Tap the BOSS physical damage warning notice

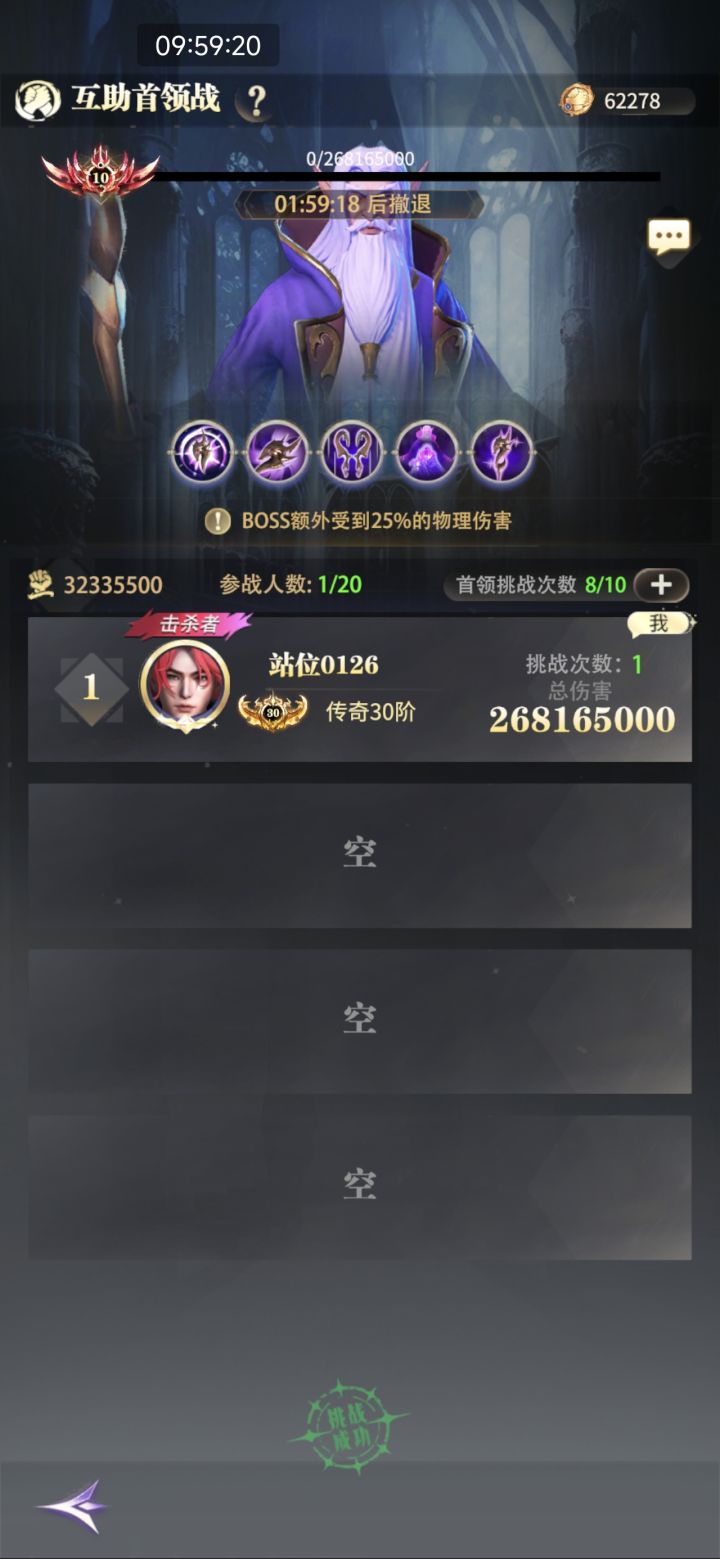pyautogui.click(x=360, y=521)
